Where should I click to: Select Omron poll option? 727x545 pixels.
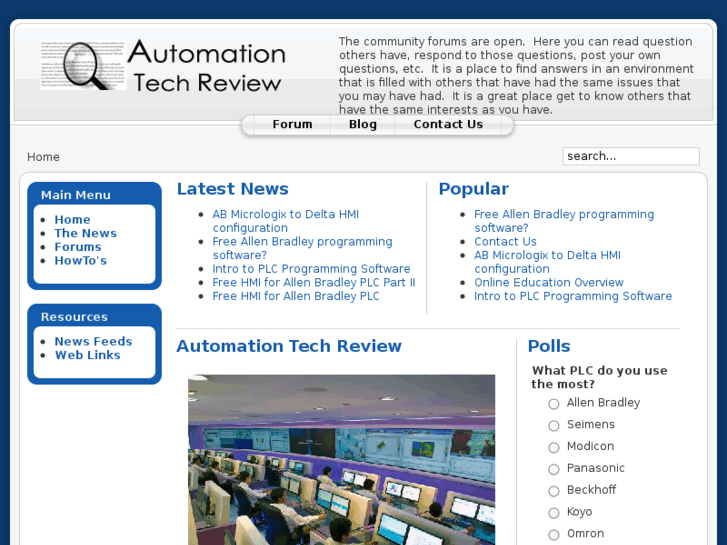pos(554,535)
